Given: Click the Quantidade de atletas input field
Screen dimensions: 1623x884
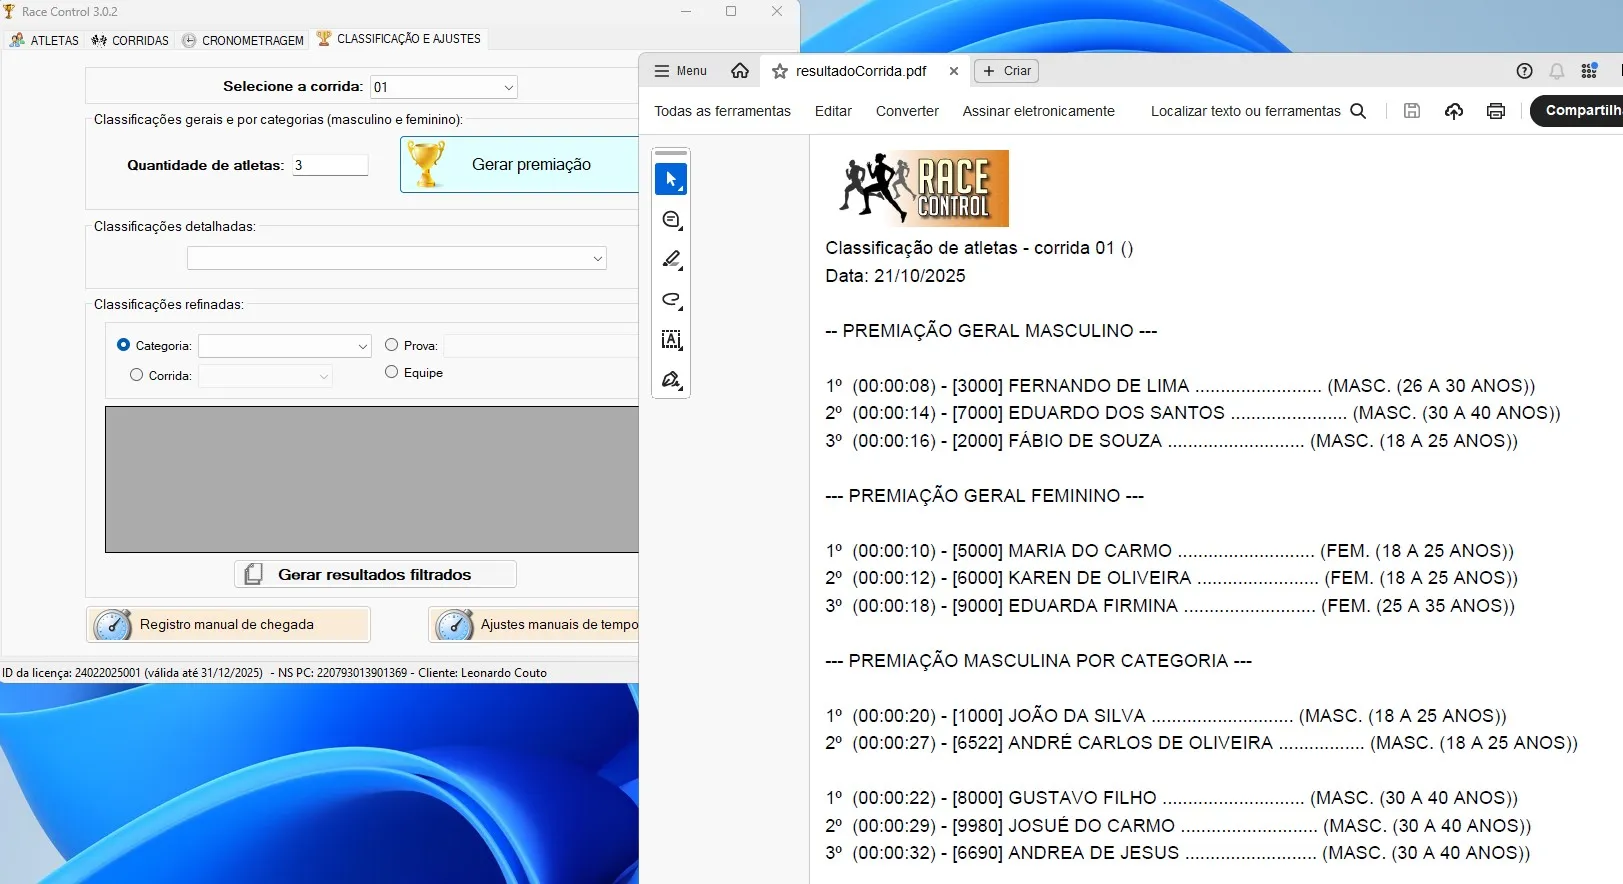Looking at the screenshot, I should pyautogui.click(x=330, y=165).
